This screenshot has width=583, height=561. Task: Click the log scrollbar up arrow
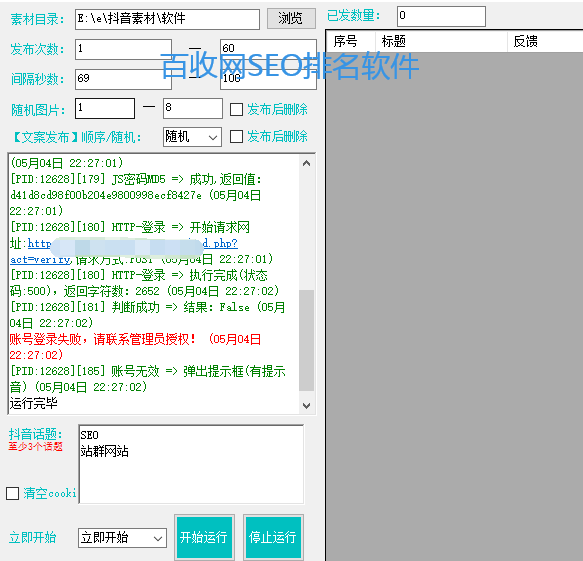click(306, 163)
